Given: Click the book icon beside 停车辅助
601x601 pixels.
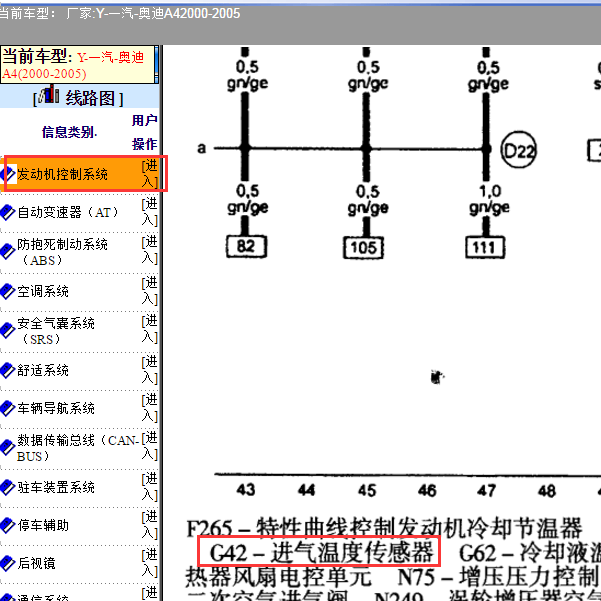Looking at the screenshot, I should (x=8, y=525).
